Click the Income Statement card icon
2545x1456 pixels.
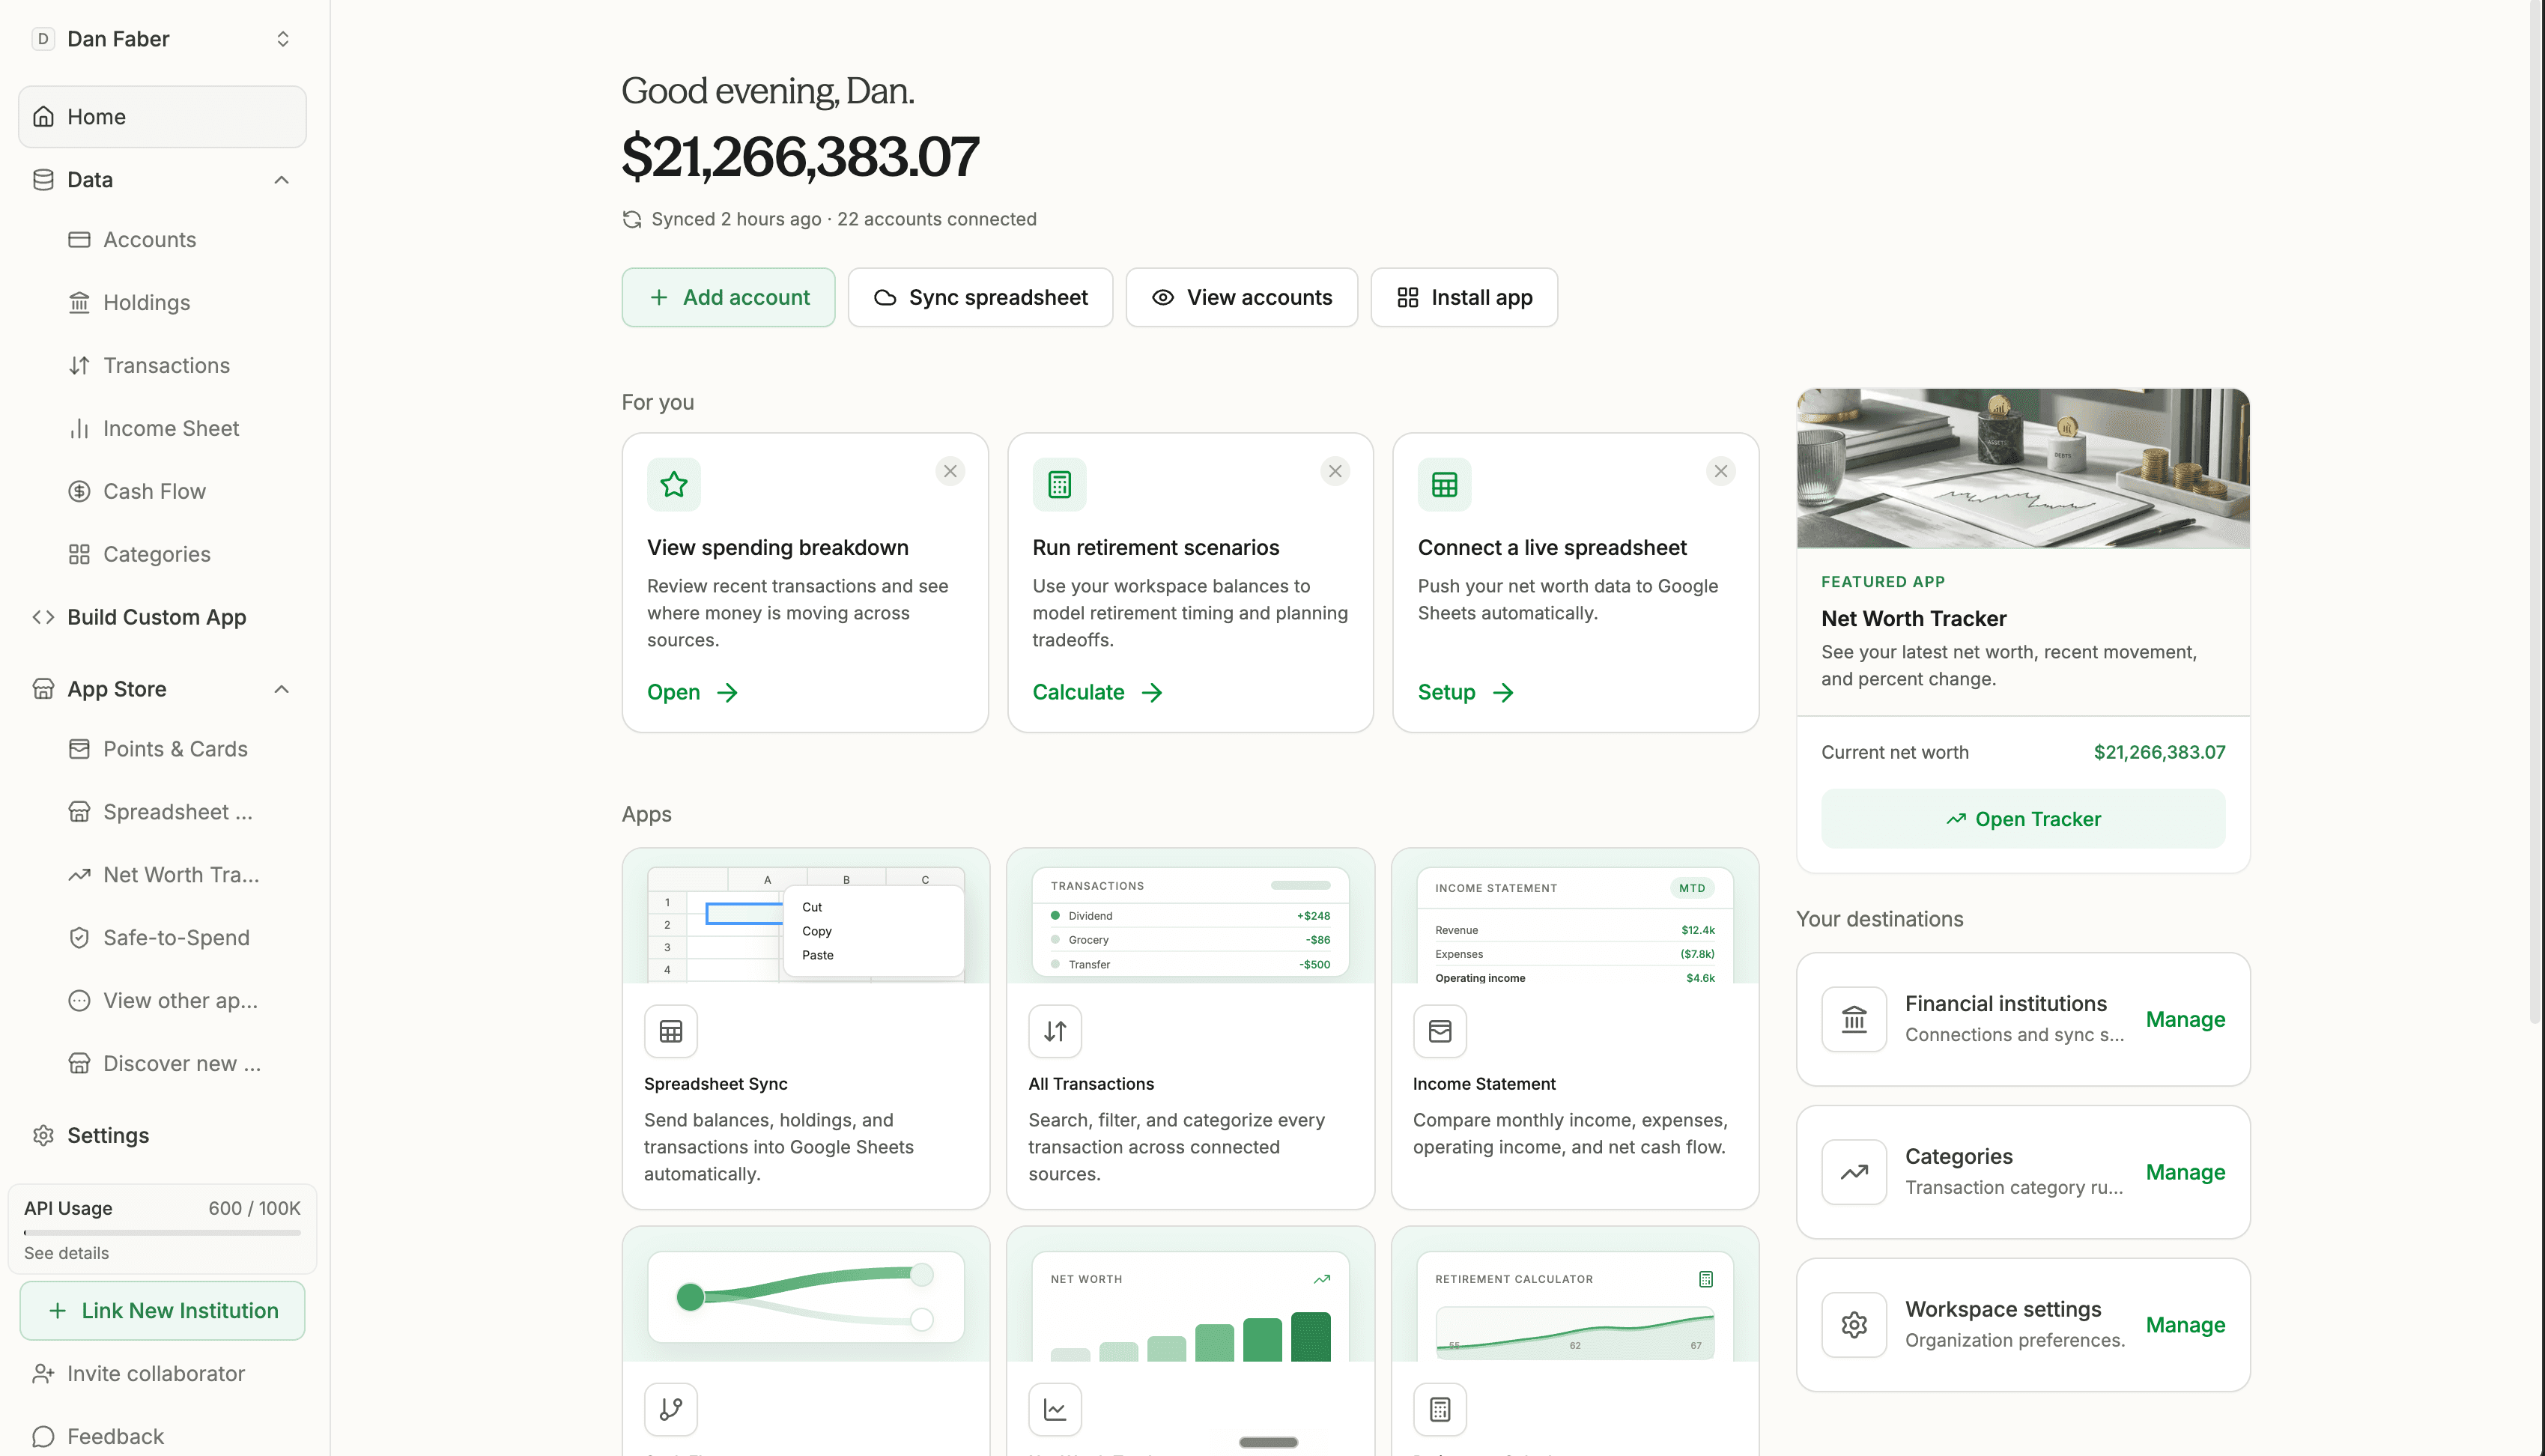[x=1440, y=1032]
